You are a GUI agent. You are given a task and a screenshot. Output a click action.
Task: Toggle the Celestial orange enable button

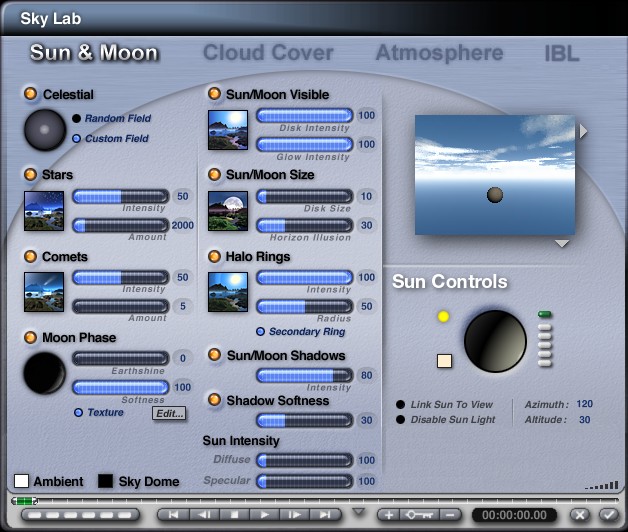click(31, 94)
